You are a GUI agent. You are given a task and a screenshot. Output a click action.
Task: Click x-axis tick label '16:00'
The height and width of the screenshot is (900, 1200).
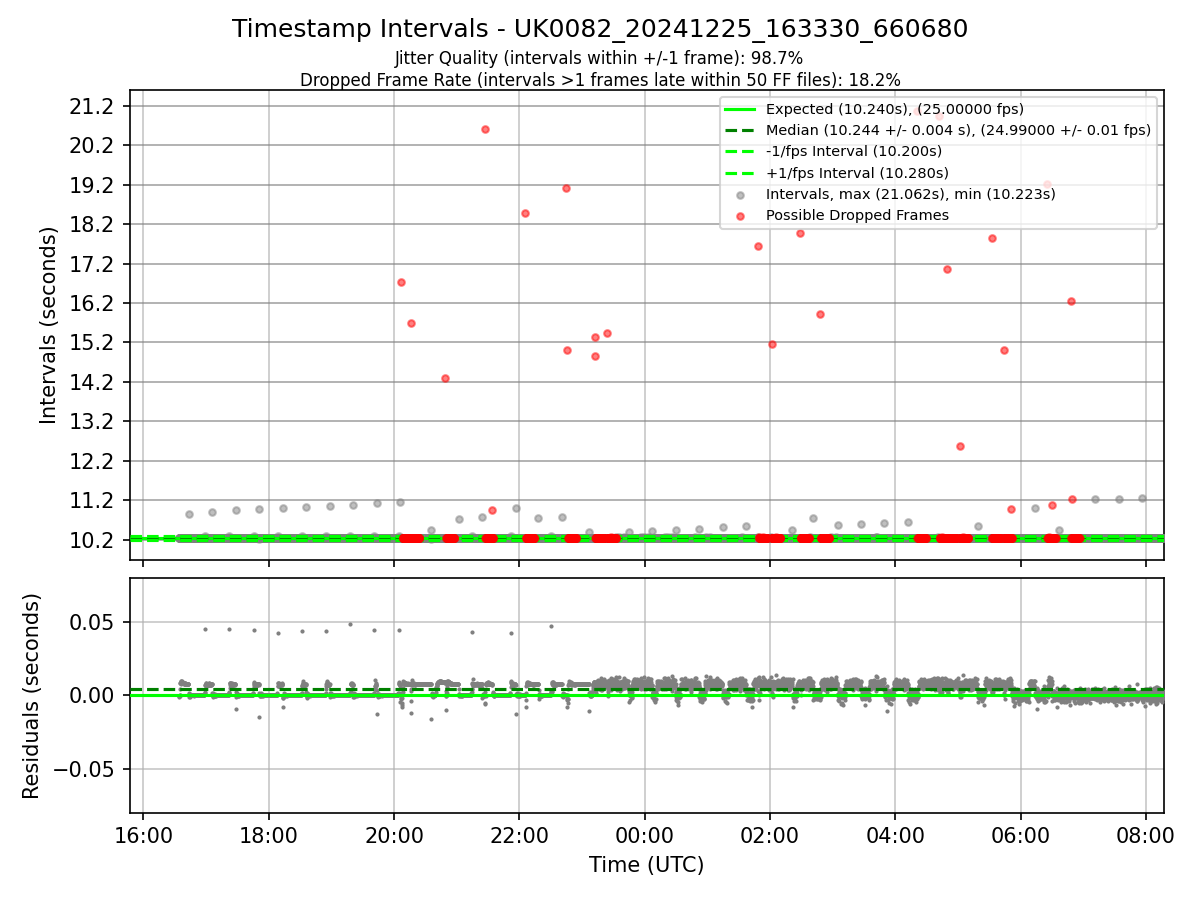pyautogui.click(x=143, y=834)
